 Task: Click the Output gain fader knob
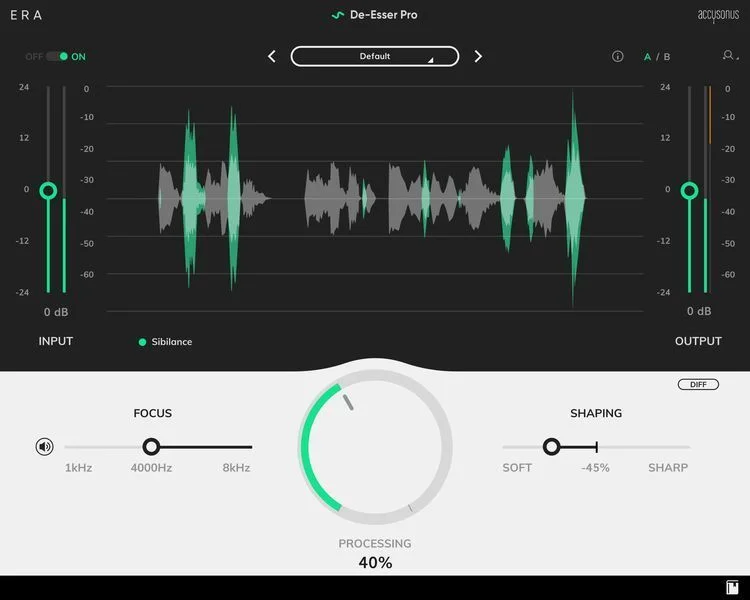(x=689, y=190)
